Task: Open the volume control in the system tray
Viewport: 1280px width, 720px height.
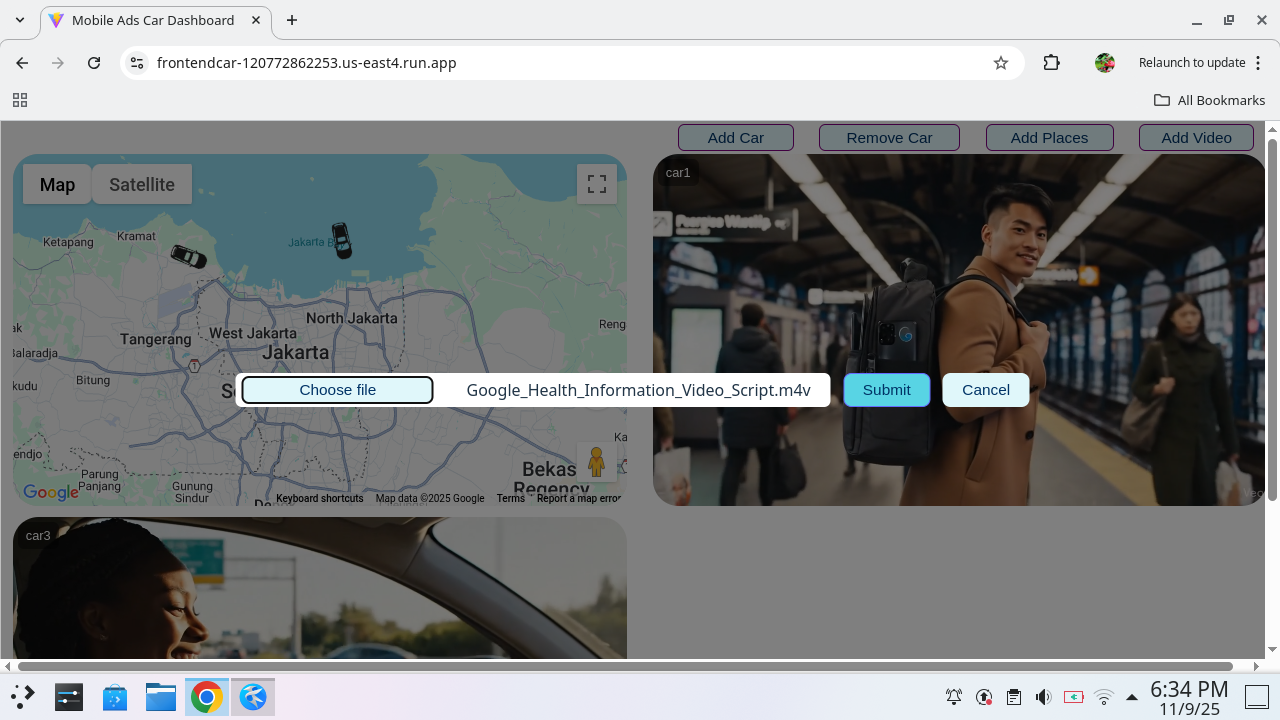Action: [1043, 696]
